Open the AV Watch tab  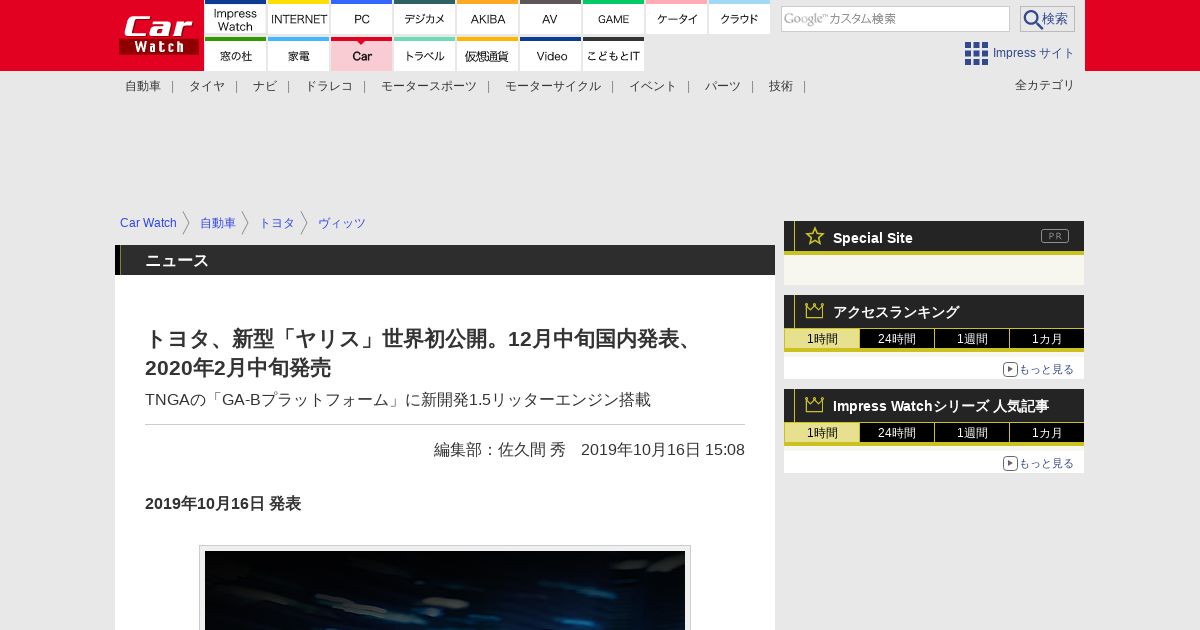coord(550,18)
